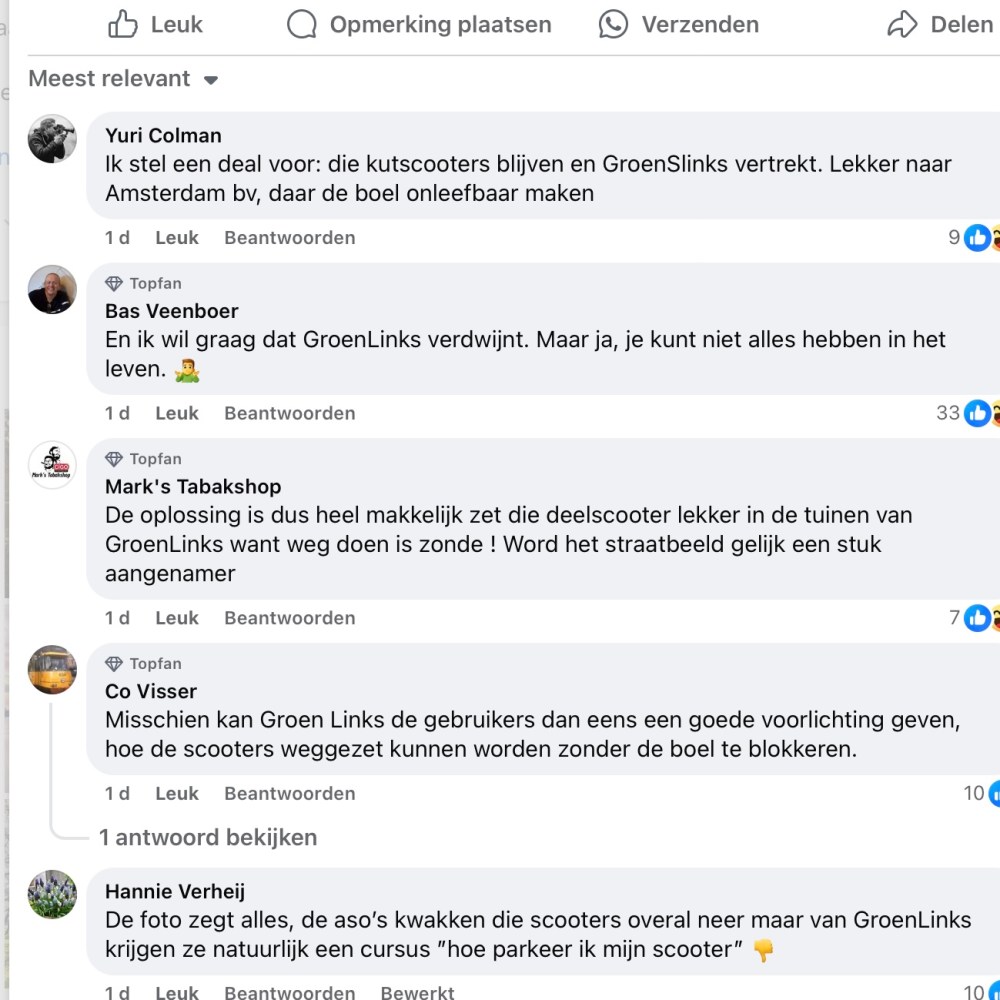
Task: Toggle Leuk on Mark's Tabakshop comment
Action: [177, 618]
